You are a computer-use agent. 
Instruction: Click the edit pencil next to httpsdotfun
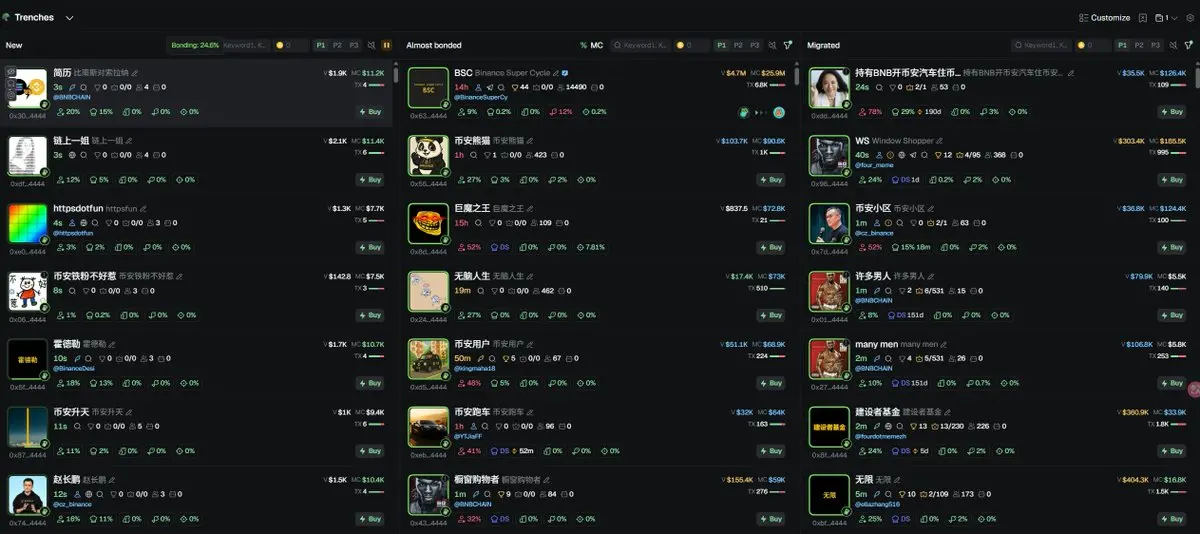(143, 209)
